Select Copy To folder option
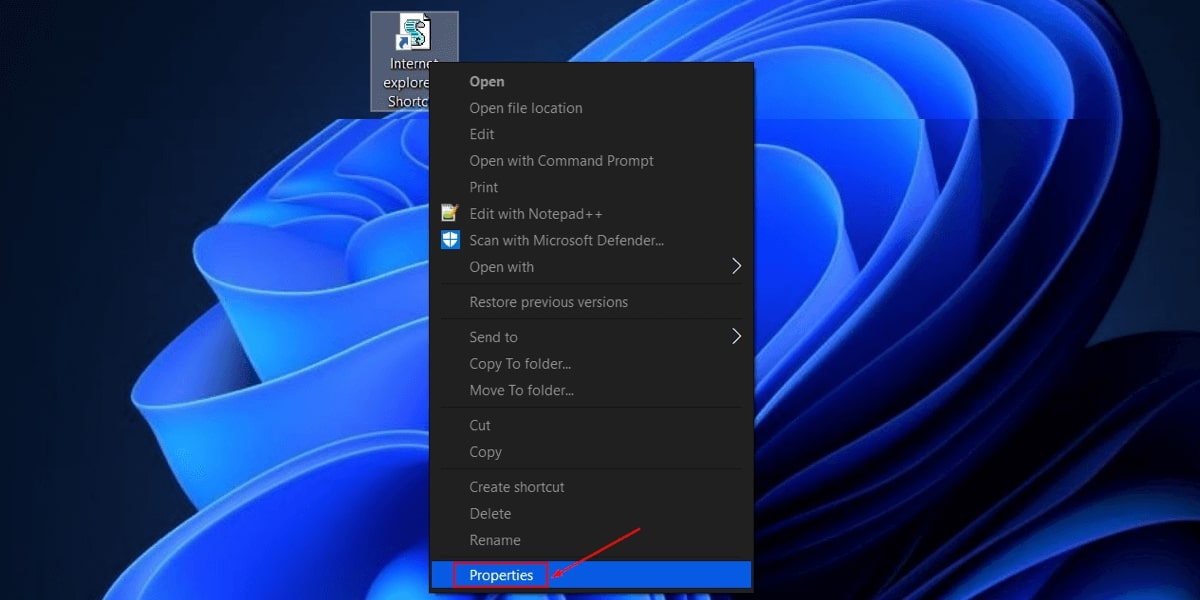The height and width of the screenshot is (600, 1200). coord(522,363)
